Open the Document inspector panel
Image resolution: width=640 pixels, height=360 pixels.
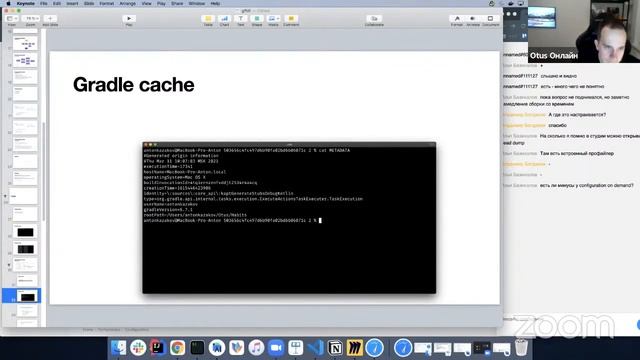pyautogui.click(x=491, y=19)
